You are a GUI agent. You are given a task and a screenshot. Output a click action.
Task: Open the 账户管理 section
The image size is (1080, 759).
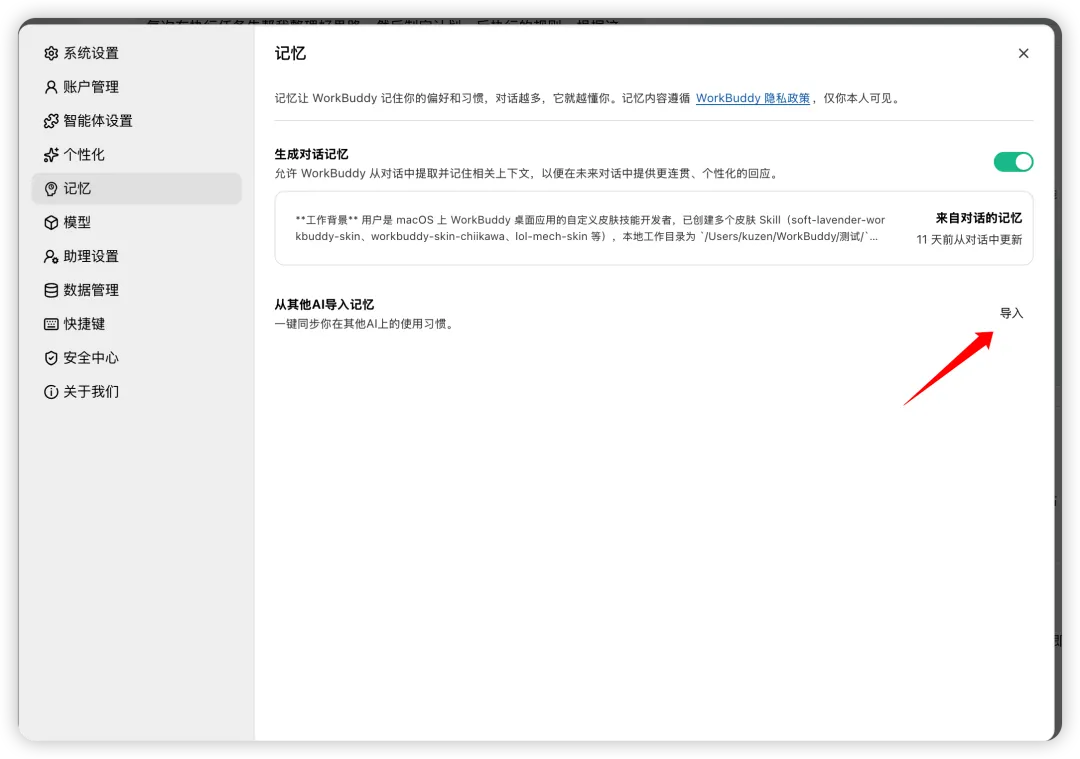pyautogui.click(x=136, y=87)
